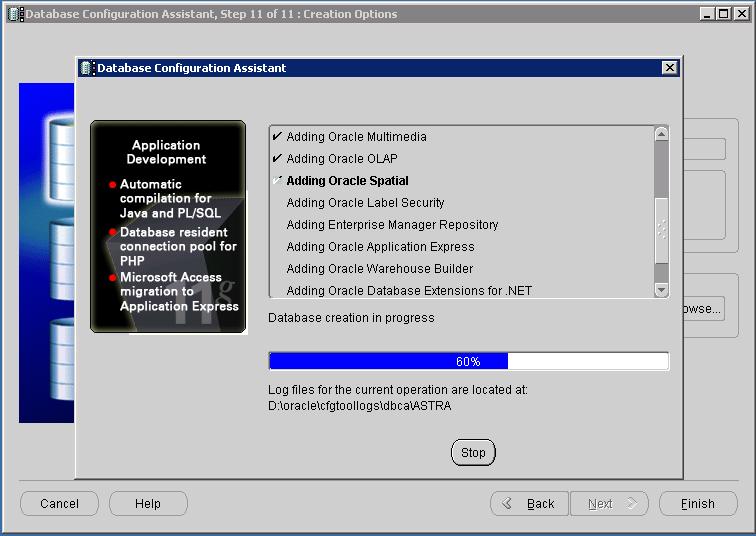
Task: Minimize the Creation Options window
Action: click(x=707, y=13)
